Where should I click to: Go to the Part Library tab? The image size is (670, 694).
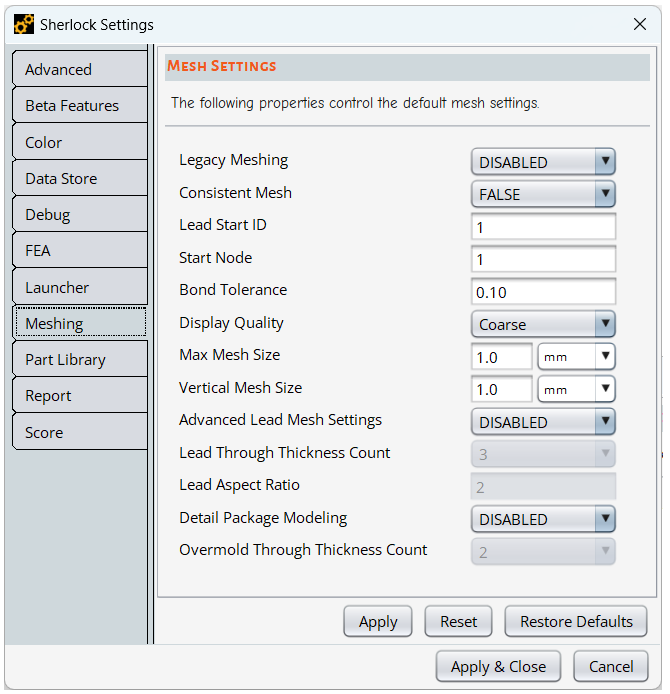coord(79,360)
